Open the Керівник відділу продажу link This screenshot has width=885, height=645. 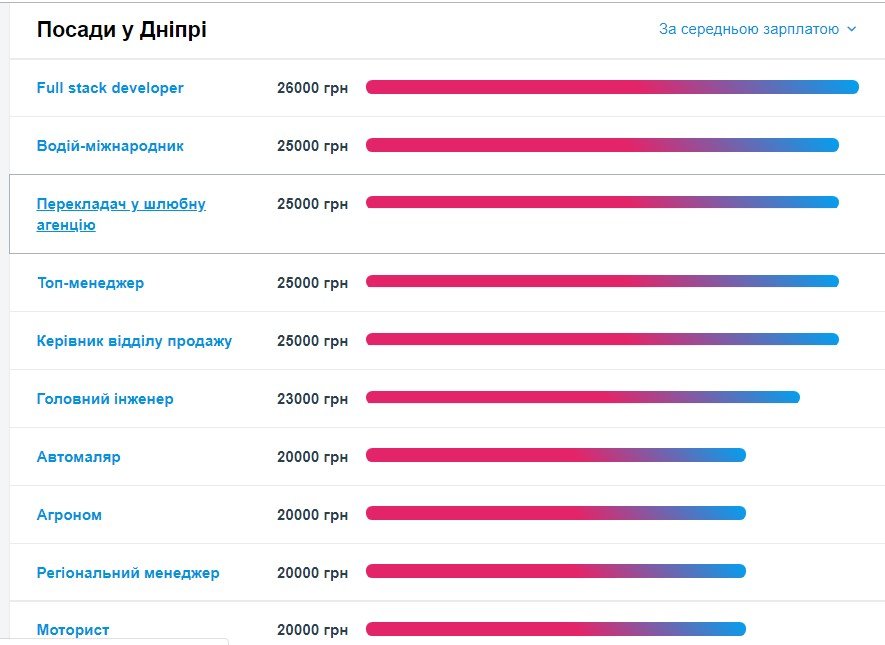pos(134,341)
